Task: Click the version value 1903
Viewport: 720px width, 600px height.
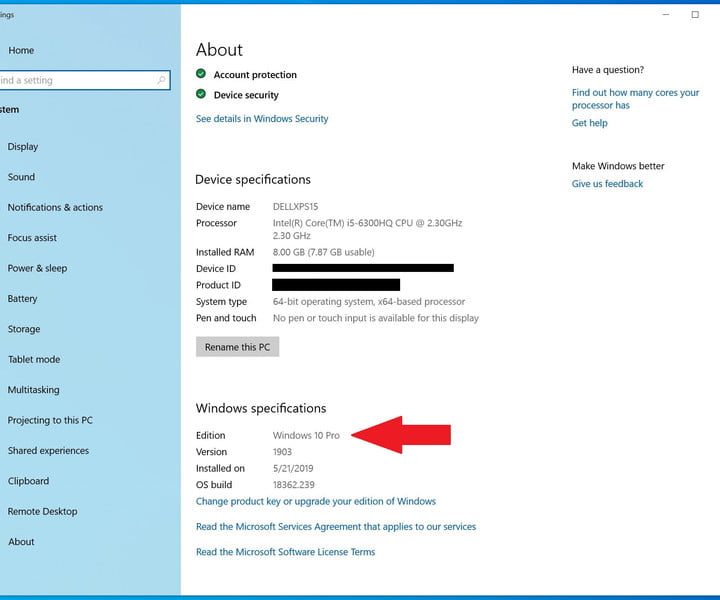Action: click(282, 452)
